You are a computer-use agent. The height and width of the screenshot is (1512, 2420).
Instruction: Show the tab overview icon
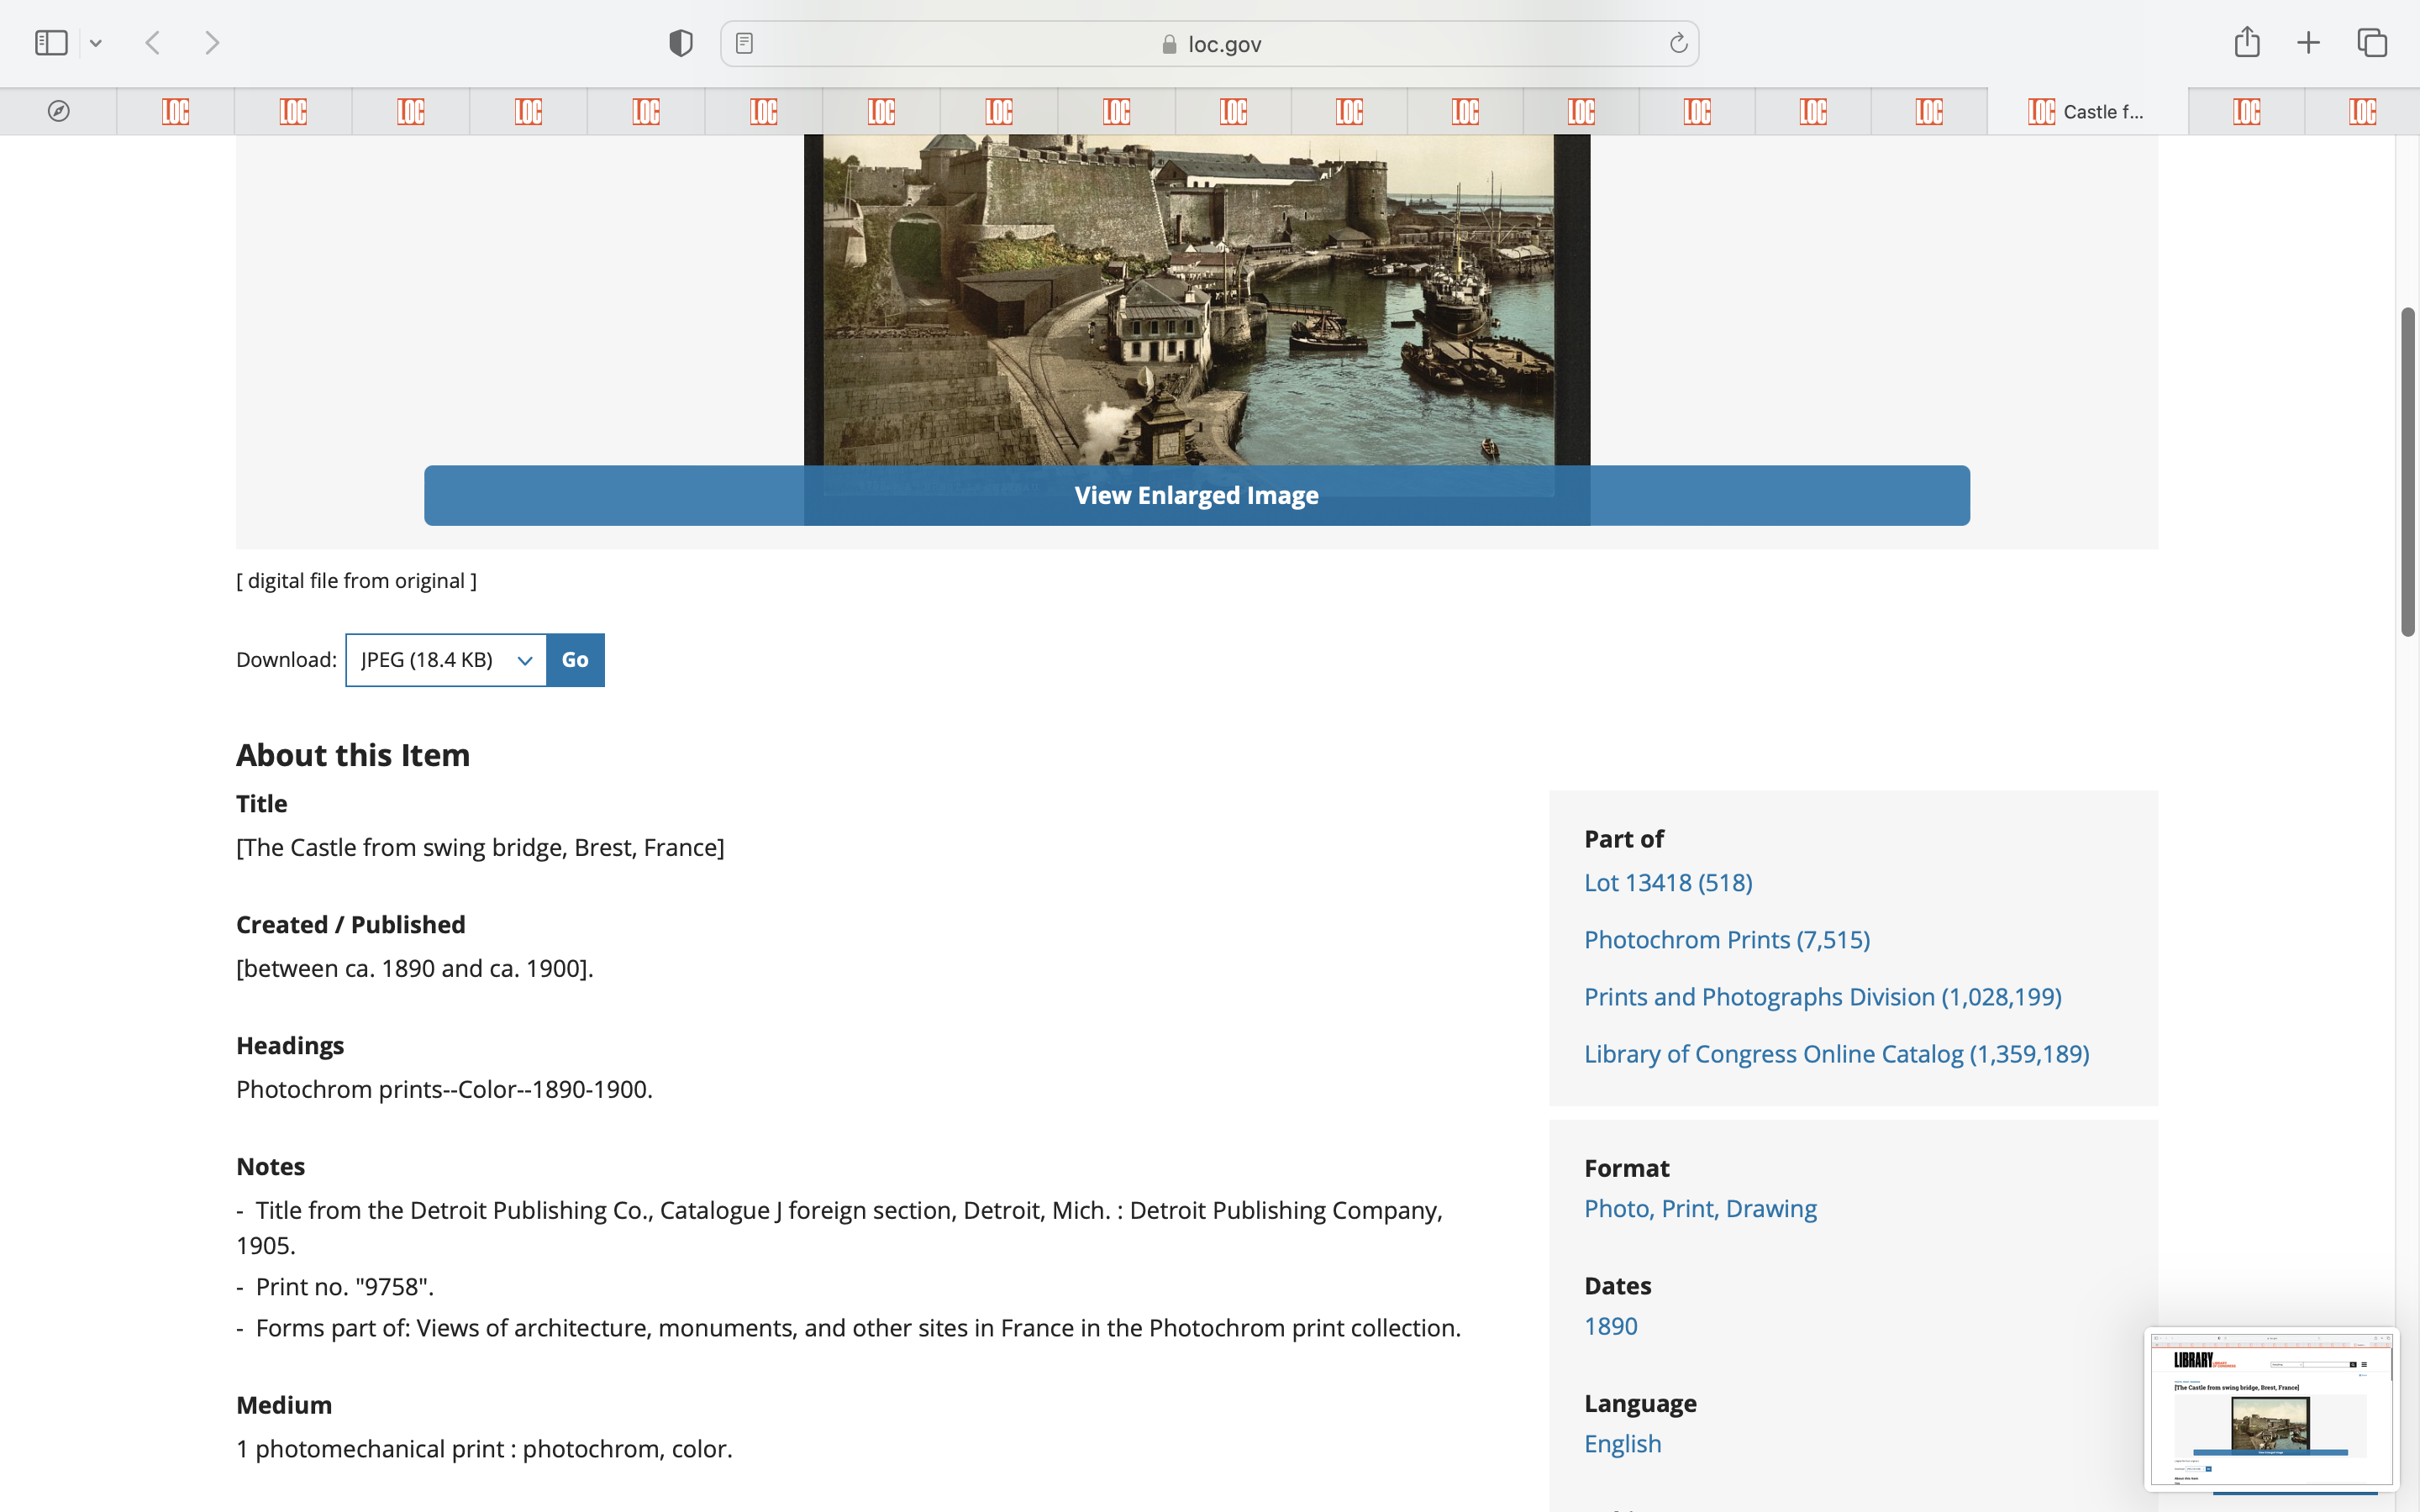(x=2372, y=43)
